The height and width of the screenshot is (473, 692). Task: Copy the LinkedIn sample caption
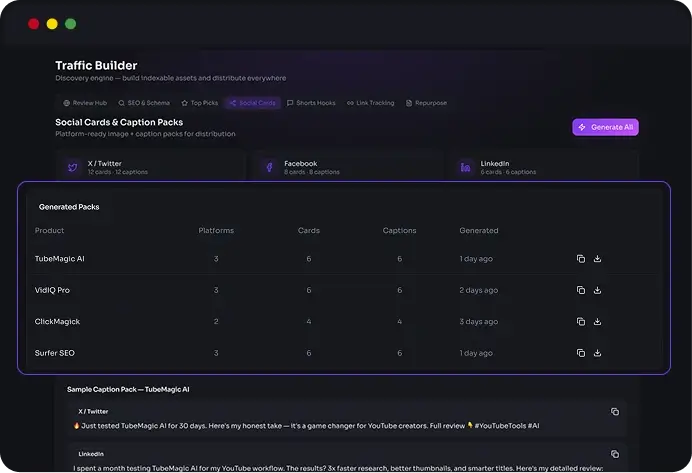click(615, 454)
